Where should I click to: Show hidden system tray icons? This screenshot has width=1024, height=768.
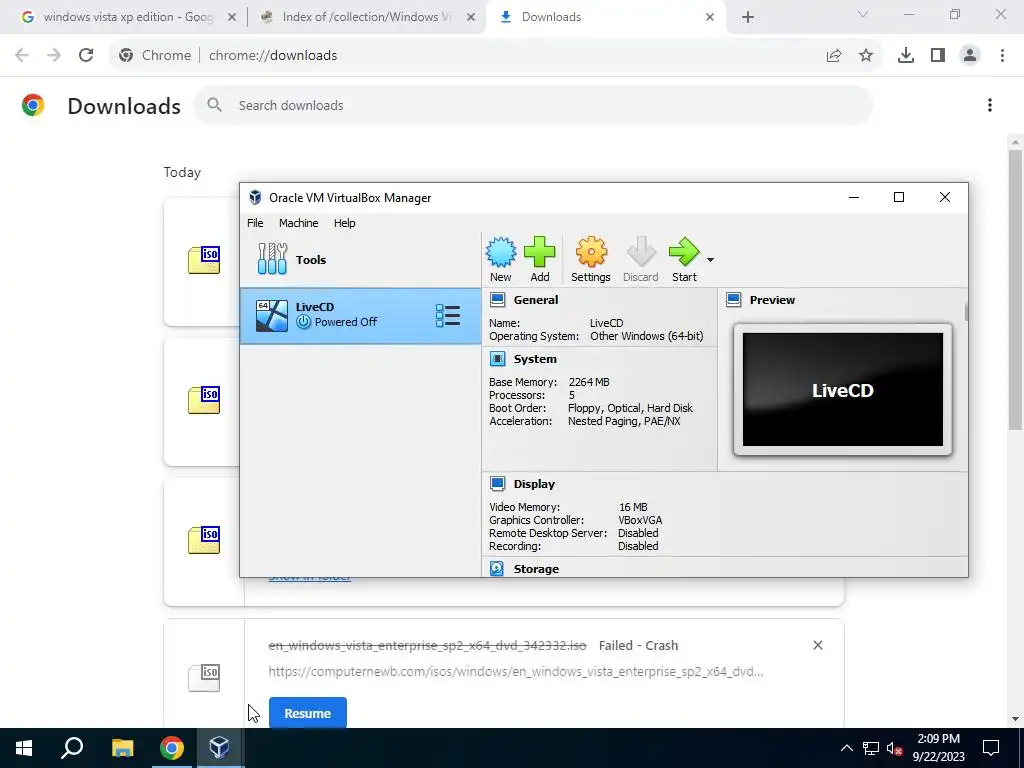coord(846,748)
